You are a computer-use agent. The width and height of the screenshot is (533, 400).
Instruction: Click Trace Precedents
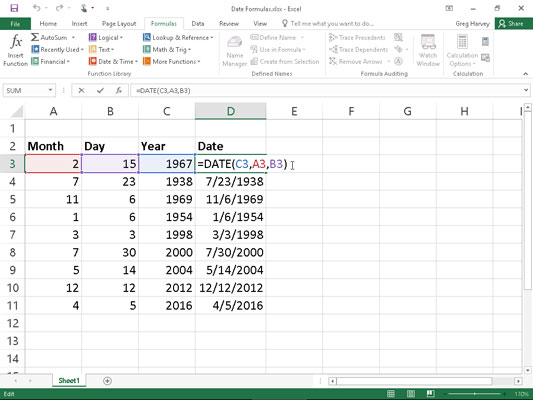coord(357,37)
